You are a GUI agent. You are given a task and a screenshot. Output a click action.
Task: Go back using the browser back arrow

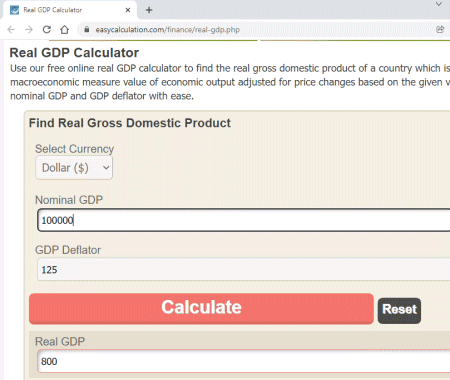(x=11, y=30)
